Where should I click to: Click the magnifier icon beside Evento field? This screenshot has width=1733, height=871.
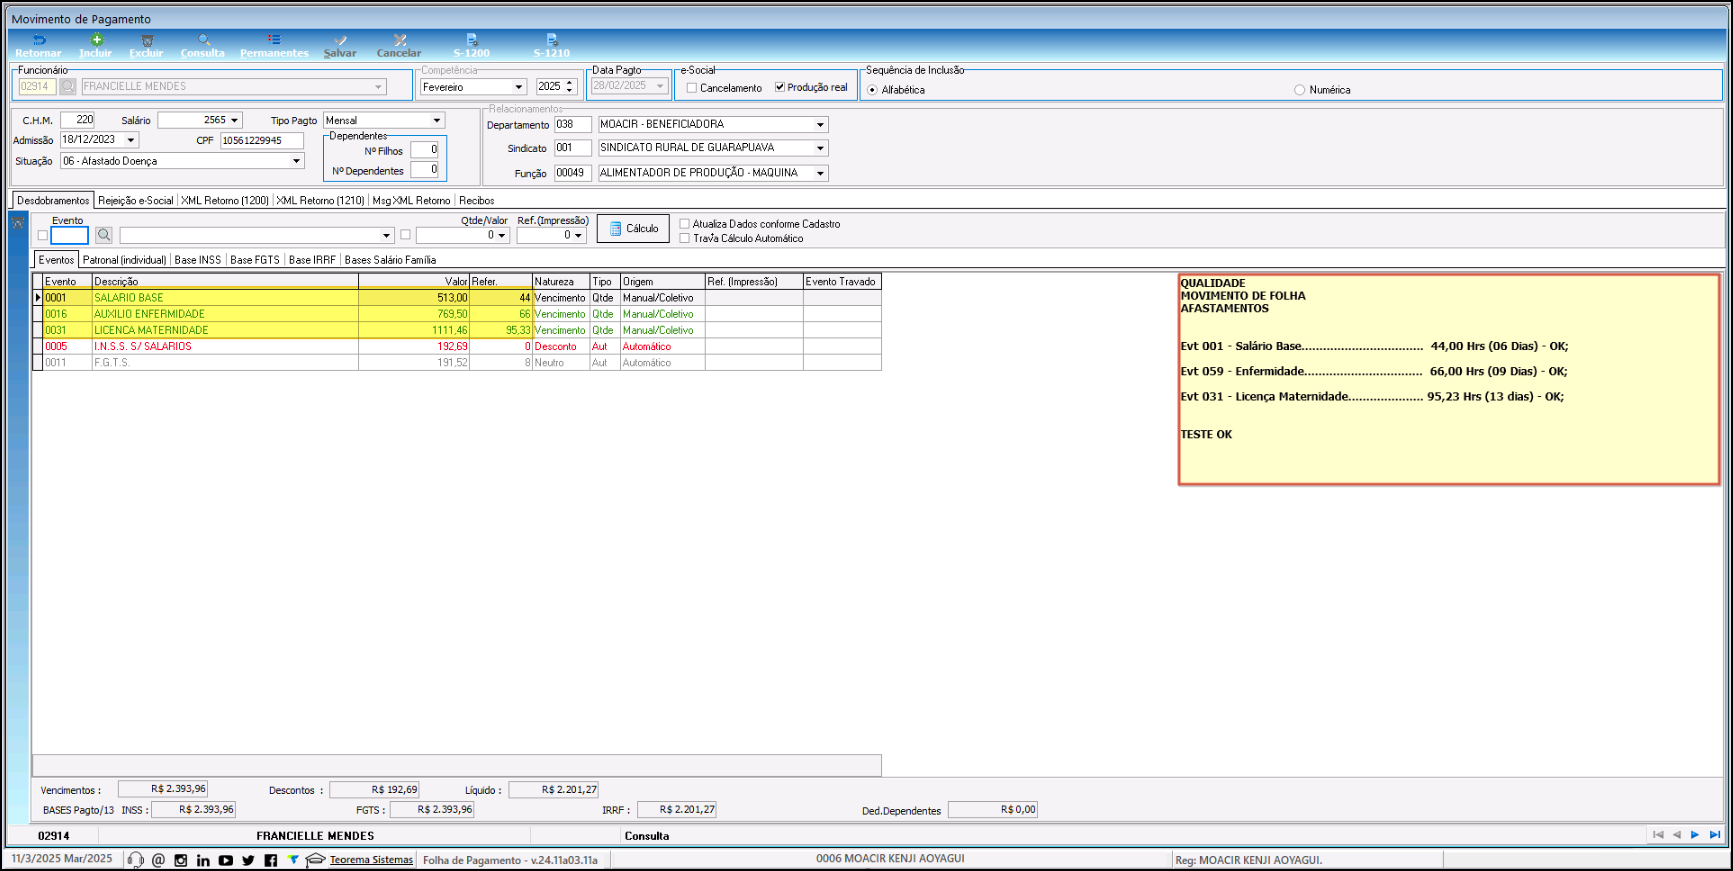point(104,235)
